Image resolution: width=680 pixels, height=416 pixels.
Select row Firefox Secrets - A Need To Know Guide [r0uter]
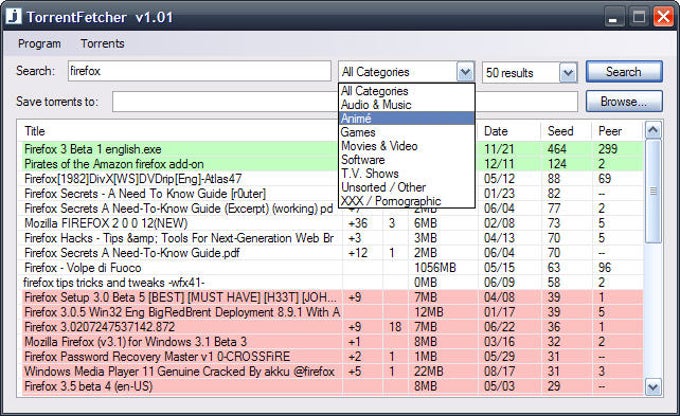click(332, 193)
